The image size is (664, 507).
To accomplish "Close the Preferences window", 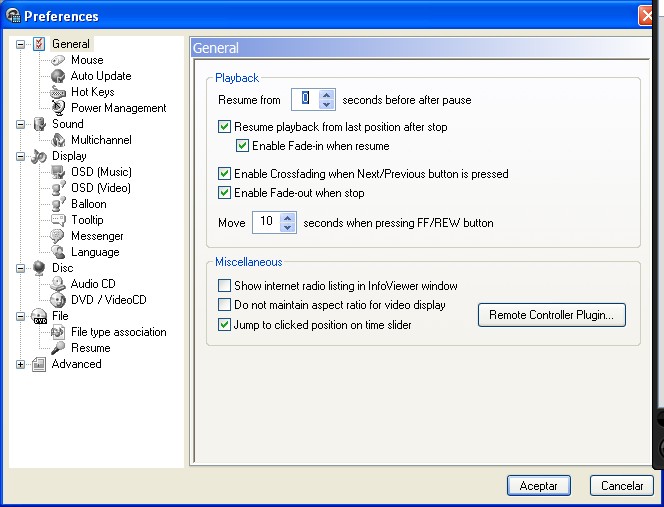I will click(x=646, y=16).
